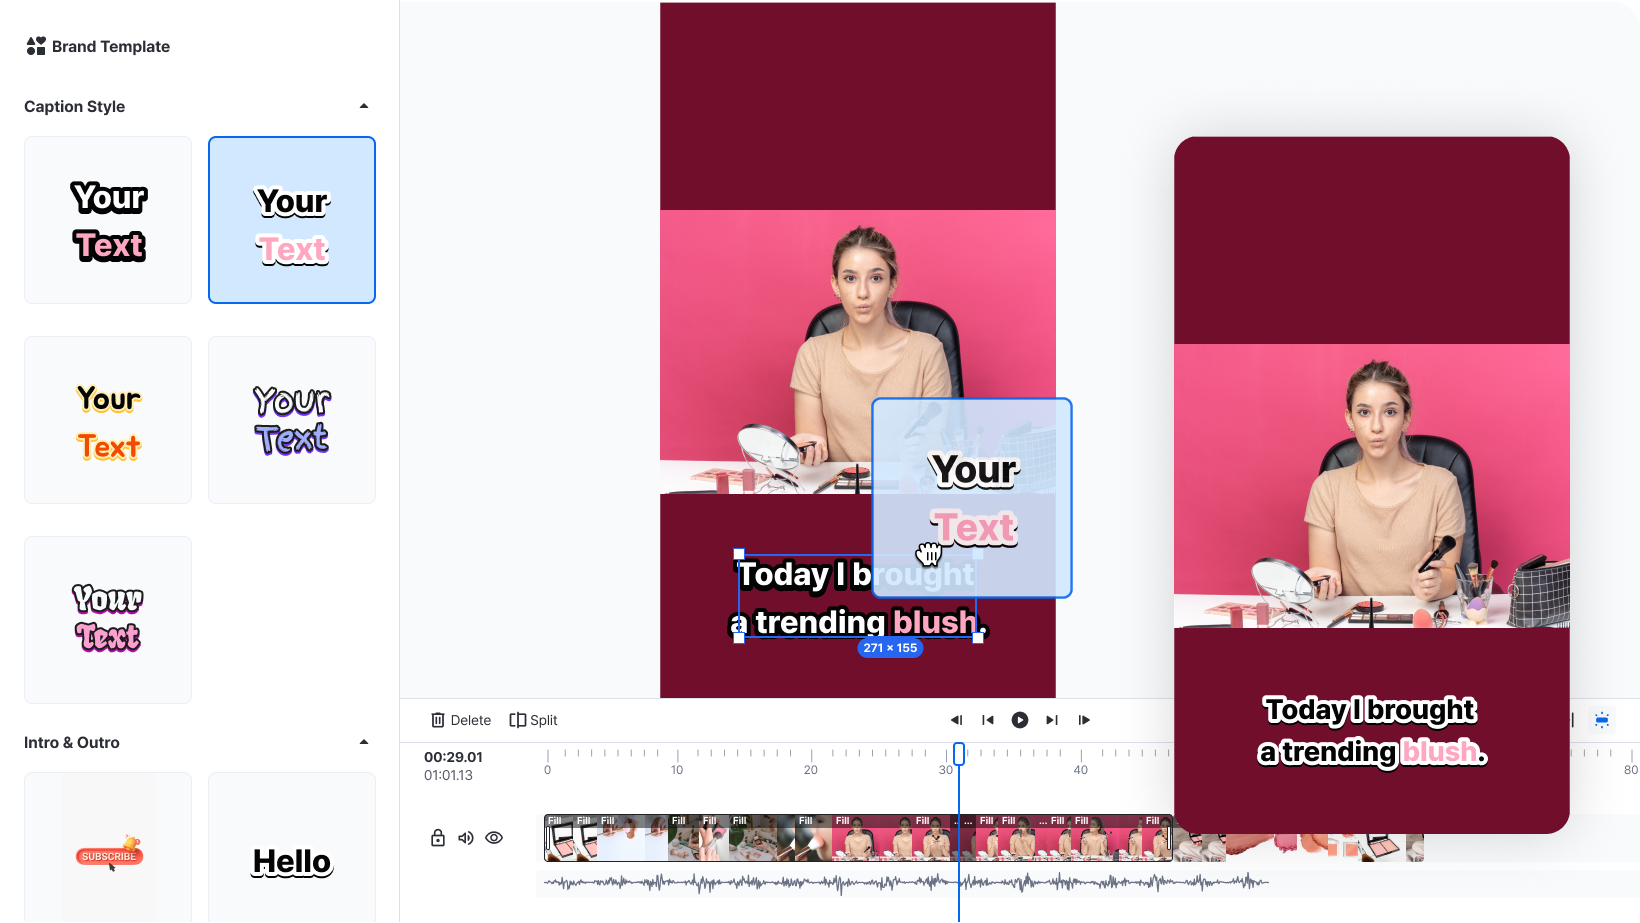
Task: Collapse the Intro & Outro section
Action: 364,742
